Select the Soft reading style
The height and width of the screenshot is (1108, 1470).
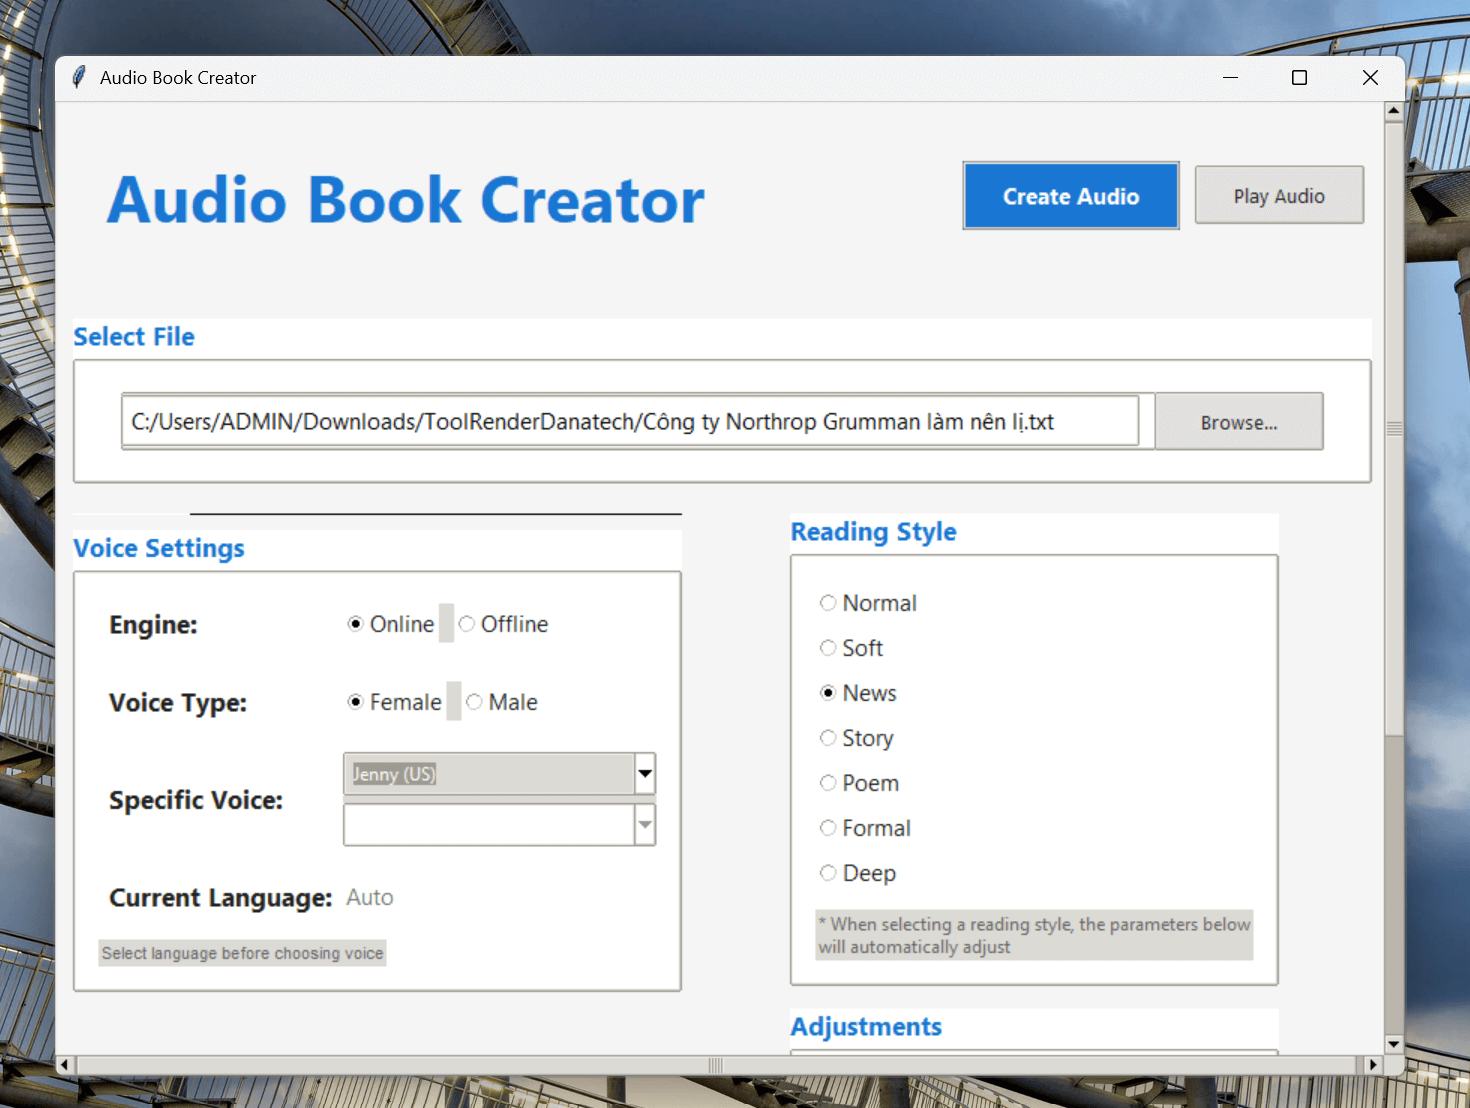[851, 648]
